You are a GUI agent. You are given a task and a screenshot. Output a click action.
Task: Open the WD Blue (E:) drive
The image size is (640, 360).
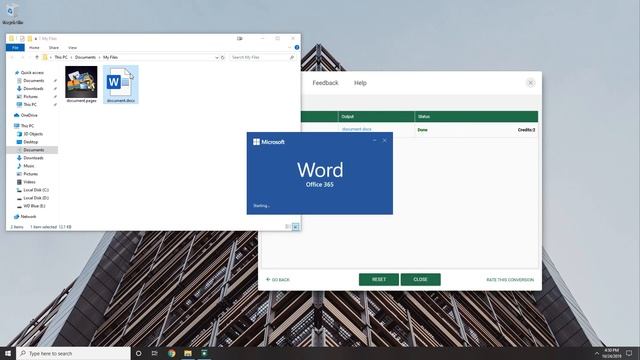click(34, 206)
